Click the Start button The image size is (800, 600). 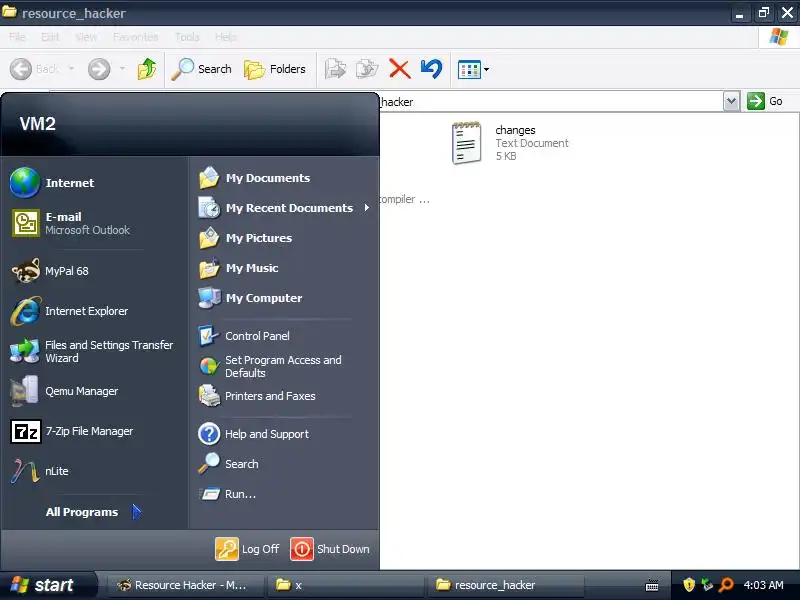click(x=47, y=585)
